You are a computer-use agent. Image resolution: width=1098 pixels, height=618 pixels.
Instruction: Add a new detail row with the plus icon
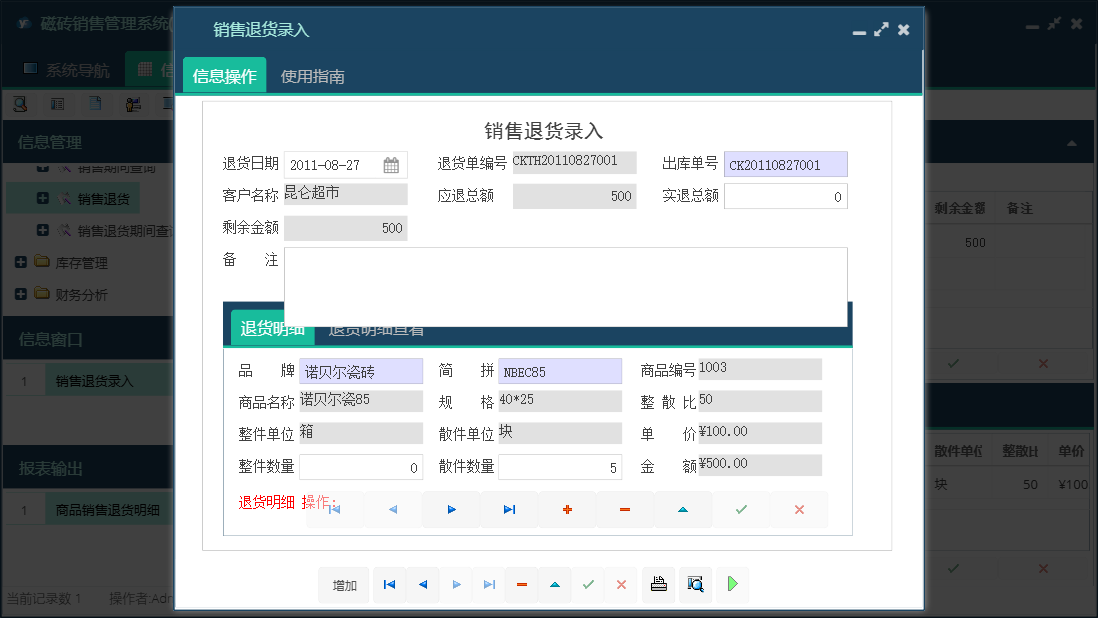[566, 509]
